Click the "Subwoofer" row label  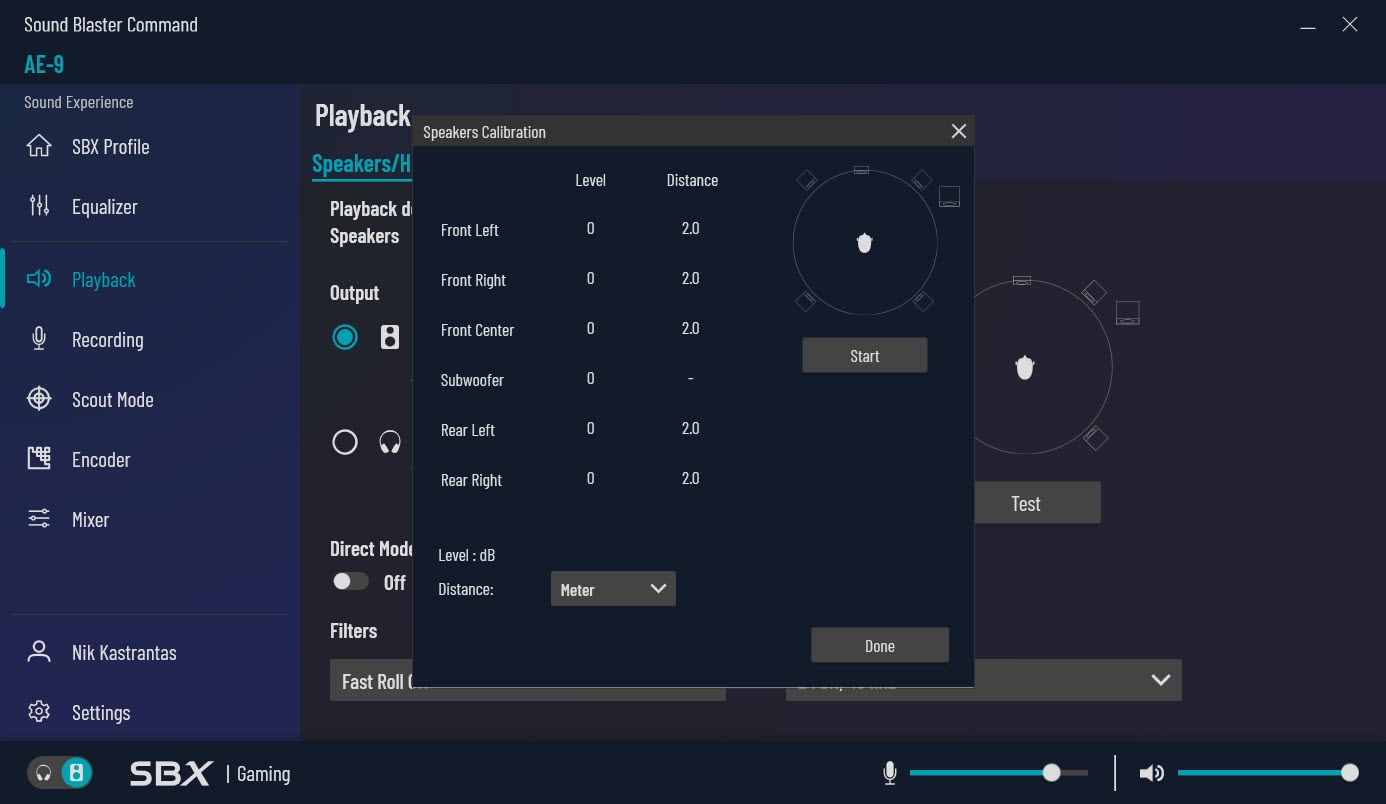(472, 380)
